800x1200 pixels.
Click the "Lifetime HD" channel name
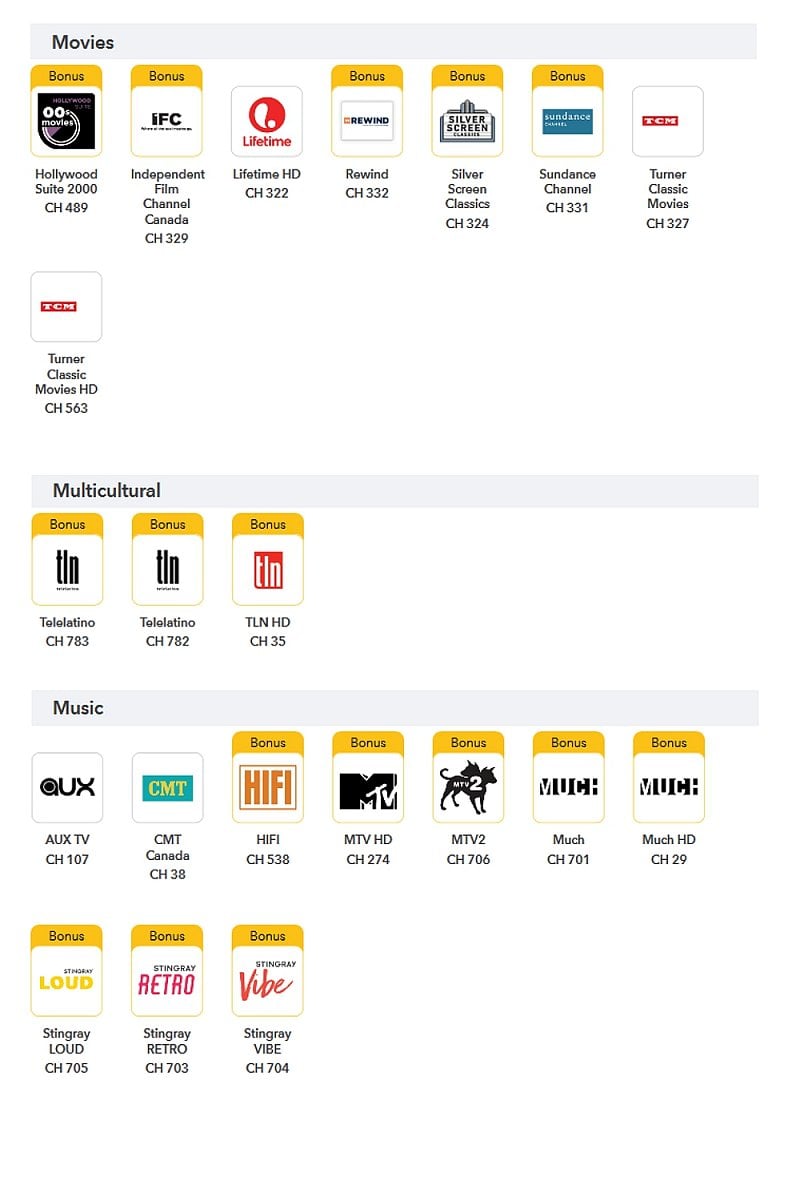click(x=267, y=174)
